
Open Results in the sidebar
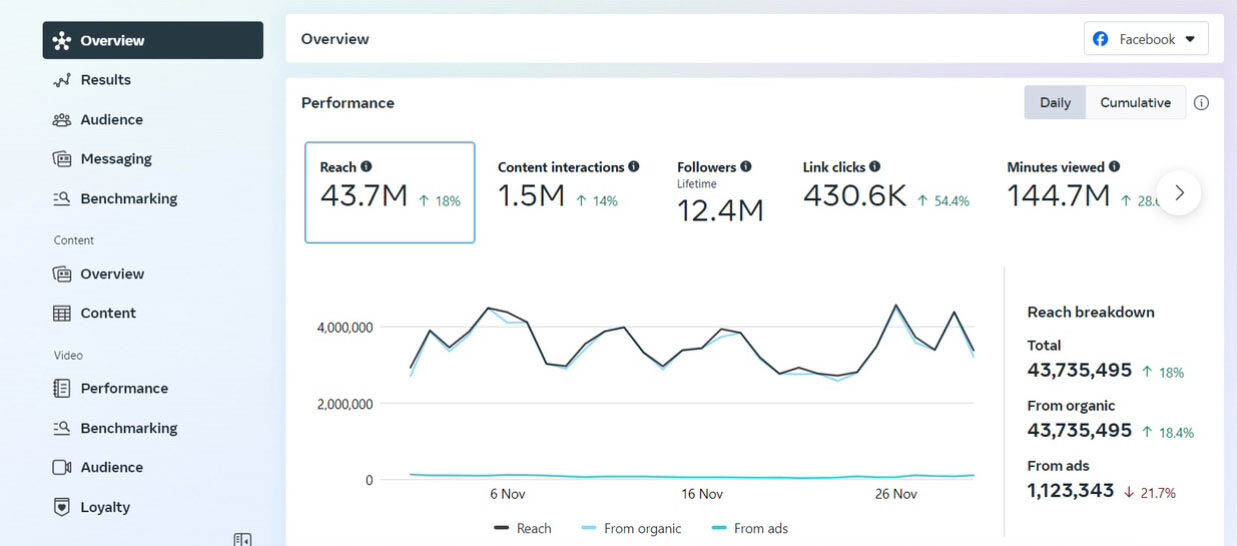(x=105, y=80)
